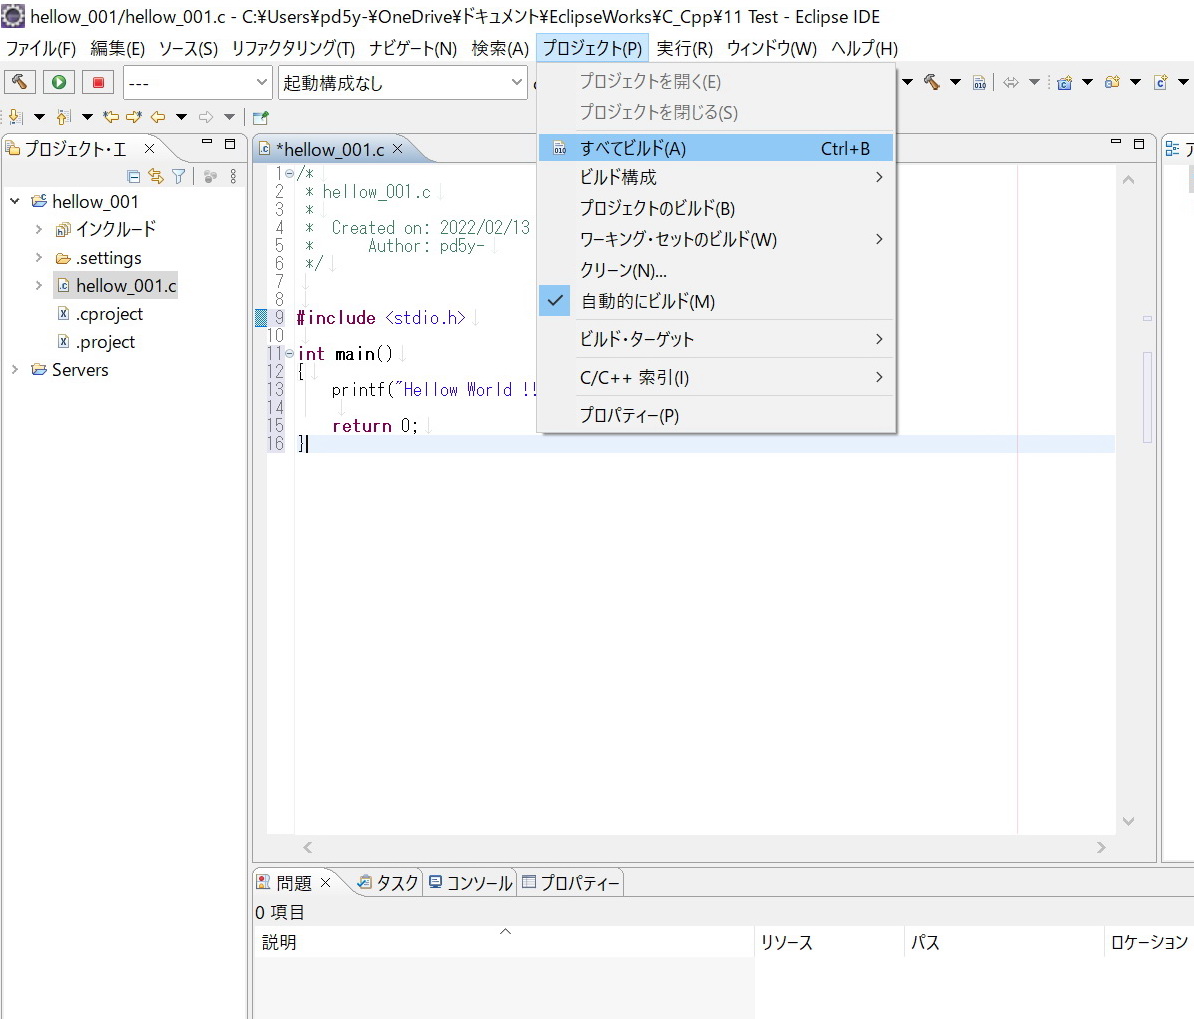Select すべてビルド(A) from Project menu
Image resolution: width=1194 pixels, height=1019 pixels.
716,149
